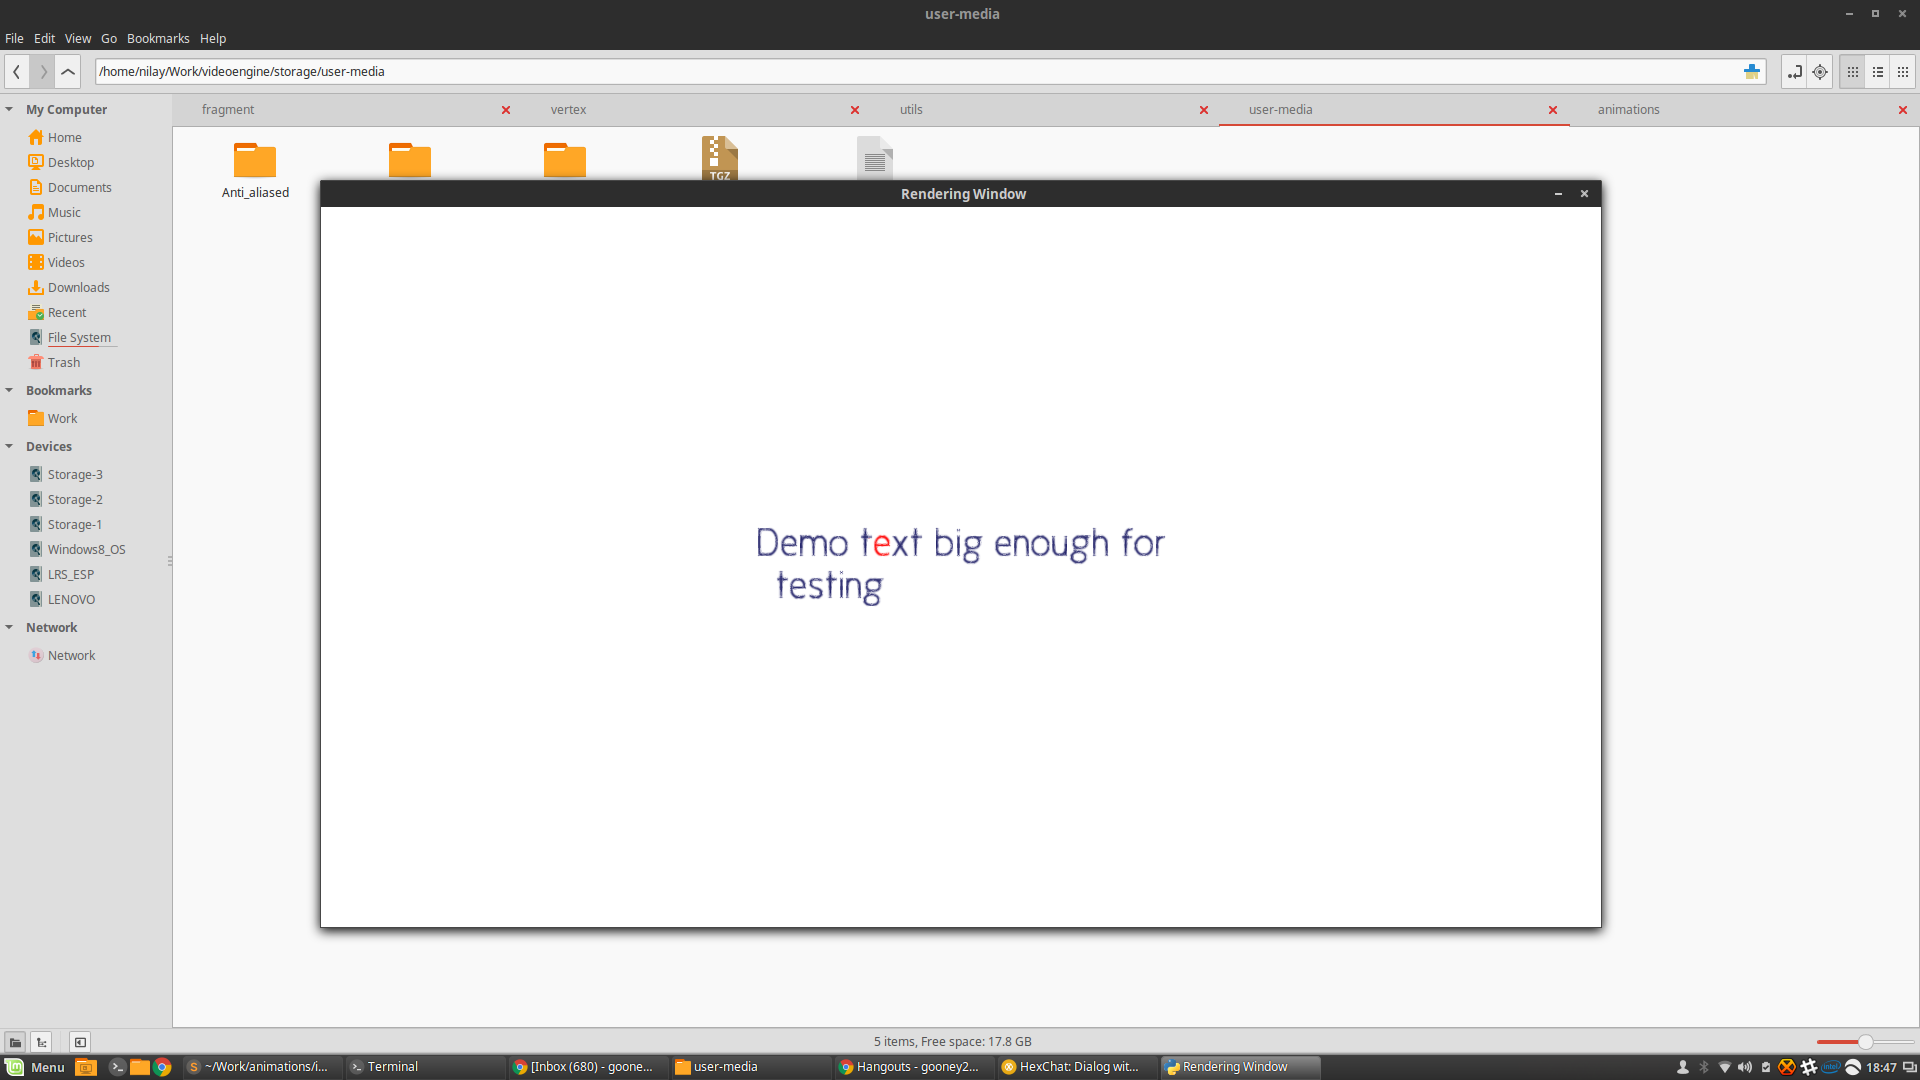Select the TGZ archive file
Viewport: 1920px width, 1080px height.
coord(720,158)
